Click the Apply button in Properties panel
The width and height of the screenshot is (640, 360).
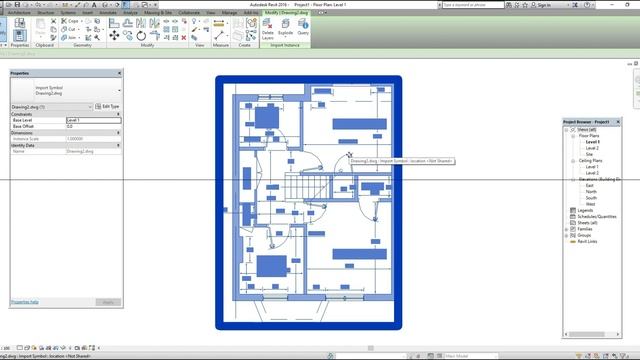point(108,302)
